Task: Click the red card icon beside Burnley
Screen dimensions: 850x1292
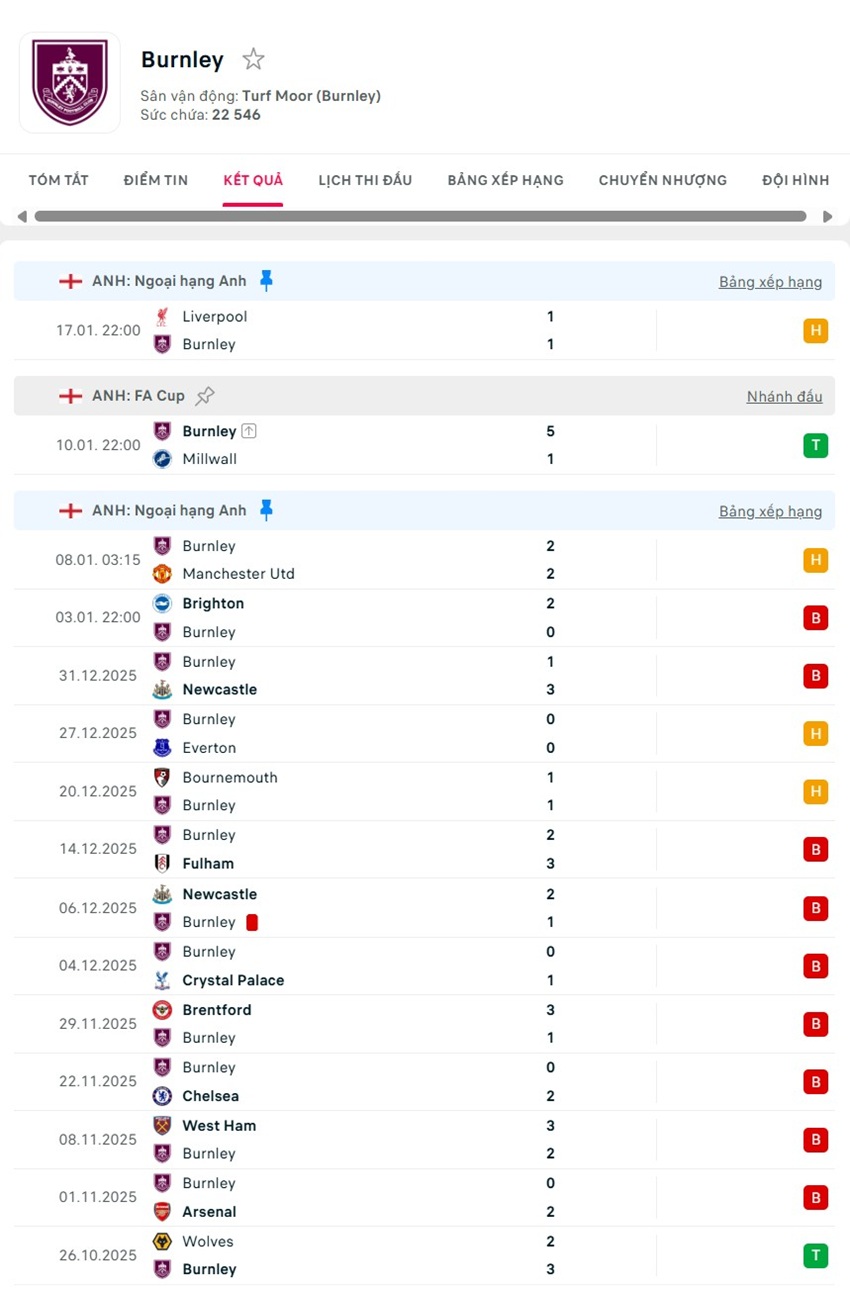Action: tap(252, 922)
